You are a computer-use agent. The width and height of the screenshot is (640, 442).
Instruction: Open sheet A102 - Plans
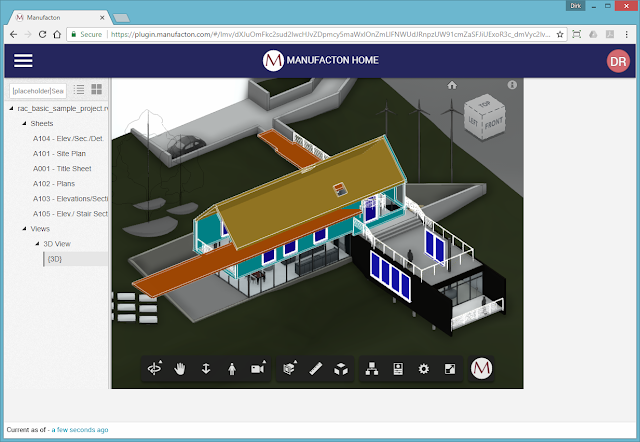(54, 184)
